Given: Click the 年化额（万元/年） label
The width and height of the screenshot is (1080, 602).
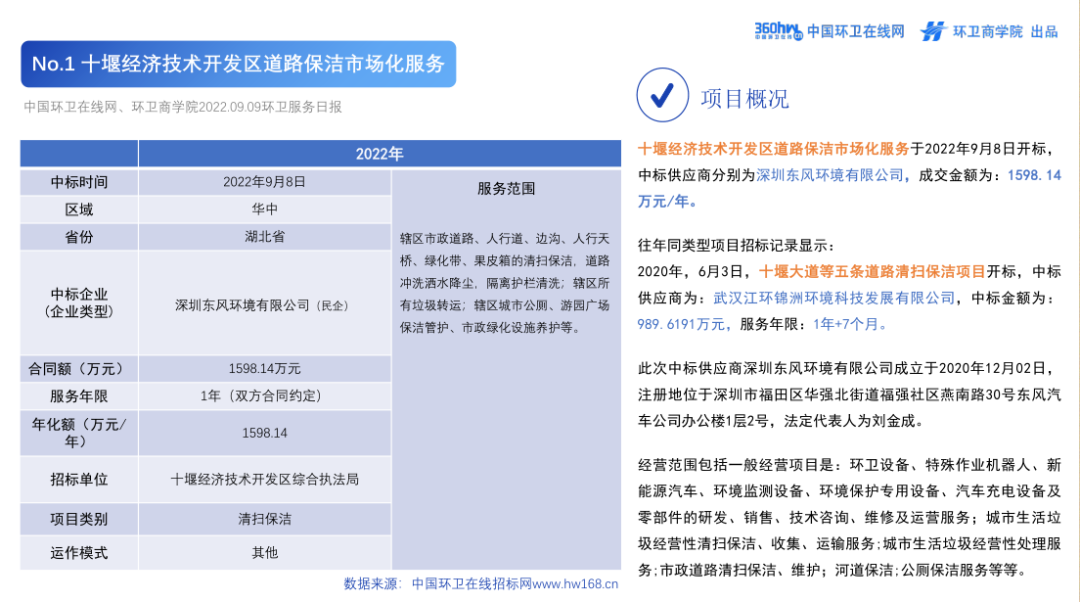Looking at the screenshot, I should click(x=79, y=433).
